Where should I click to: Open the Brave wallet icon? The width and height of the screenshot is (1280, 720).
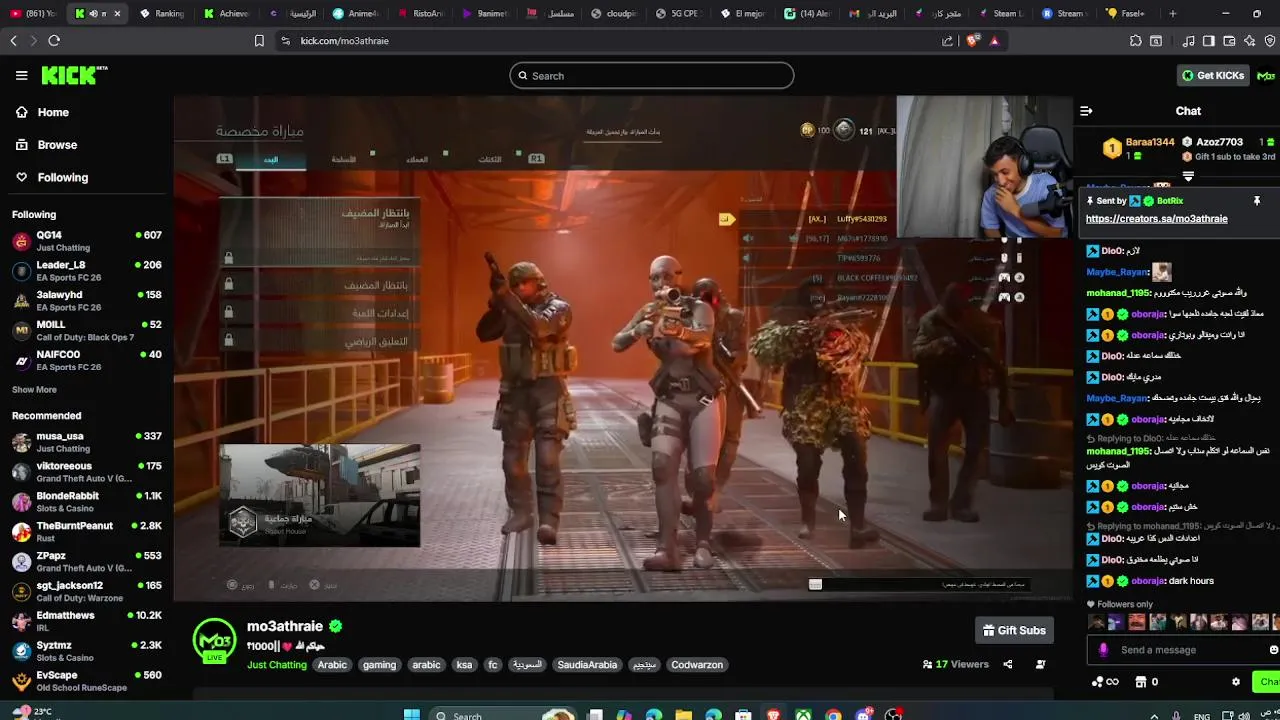(1229, 41)
